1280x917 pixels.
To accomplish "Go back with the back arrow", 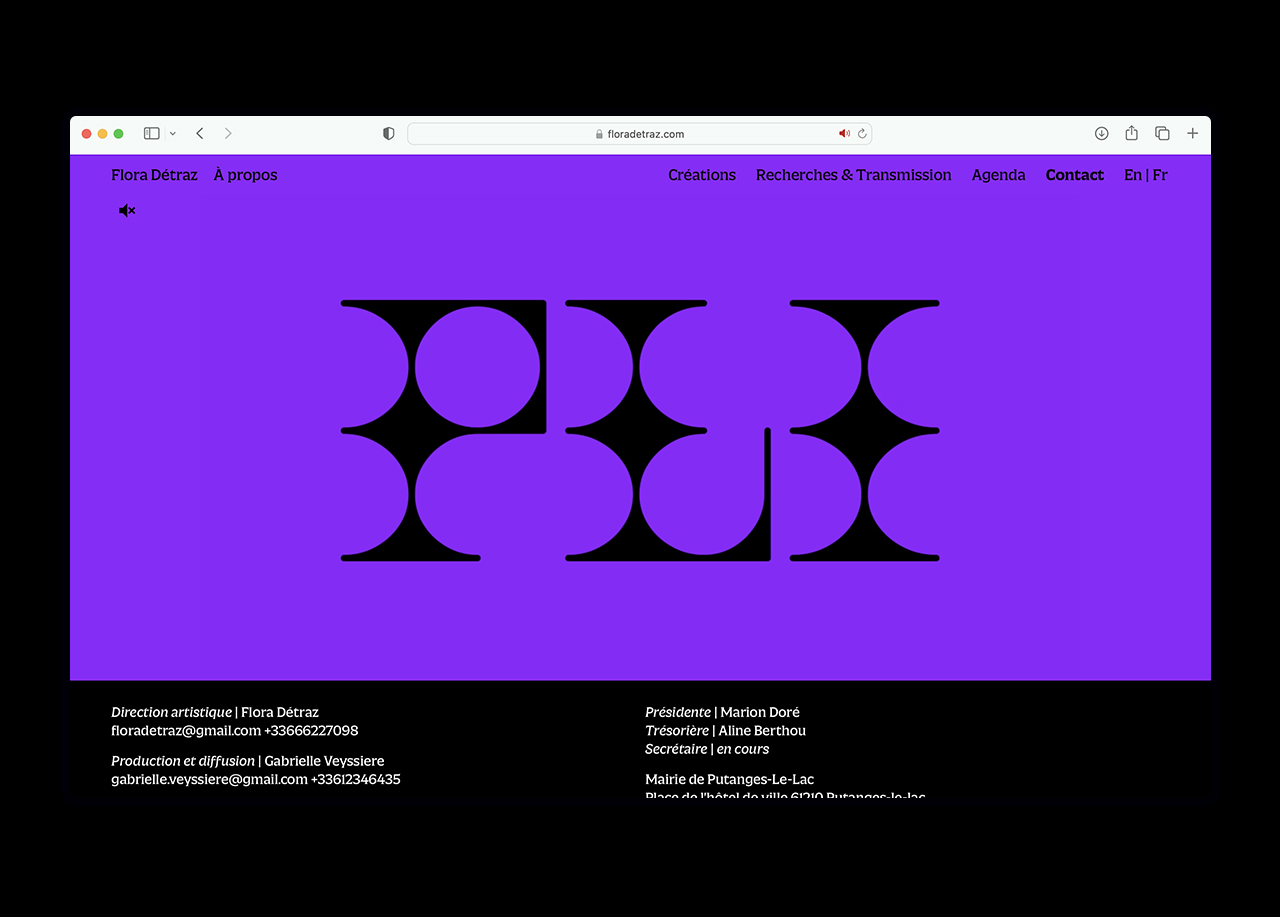I will point(200,133).
